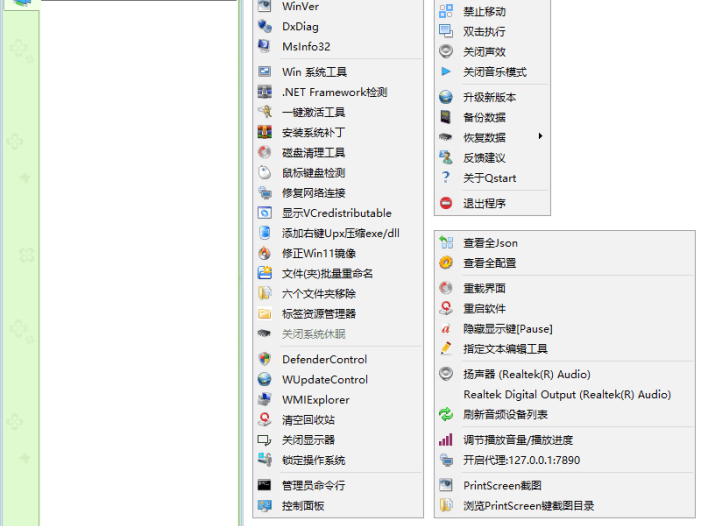Click the 鼠标键盘检测 mouse icon
The width and height of the screenshot is (701, 526).
point(265,173)
